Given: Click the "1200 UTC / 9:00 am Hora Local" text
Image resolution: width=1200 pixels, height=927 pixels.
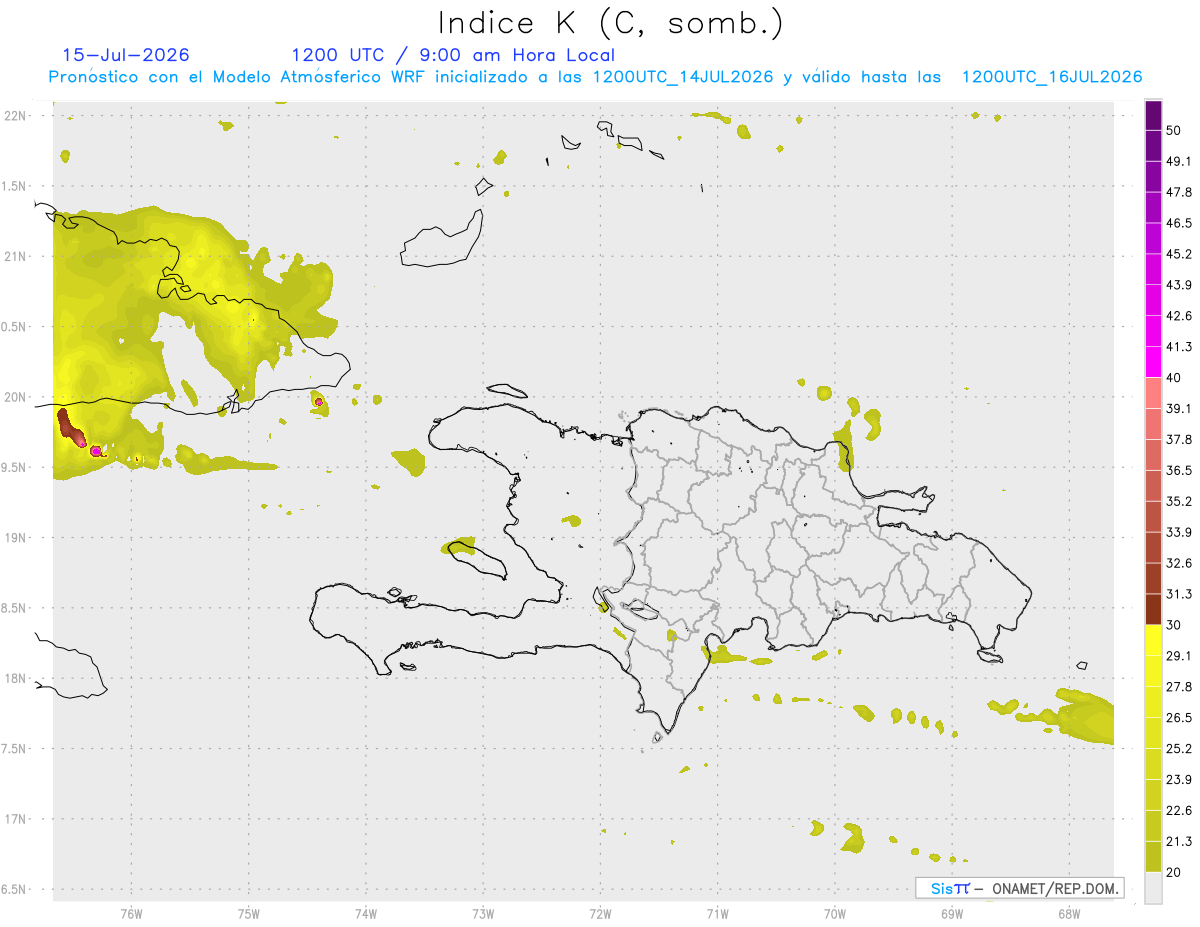Looking at the screenshot, I should [453, 55].
